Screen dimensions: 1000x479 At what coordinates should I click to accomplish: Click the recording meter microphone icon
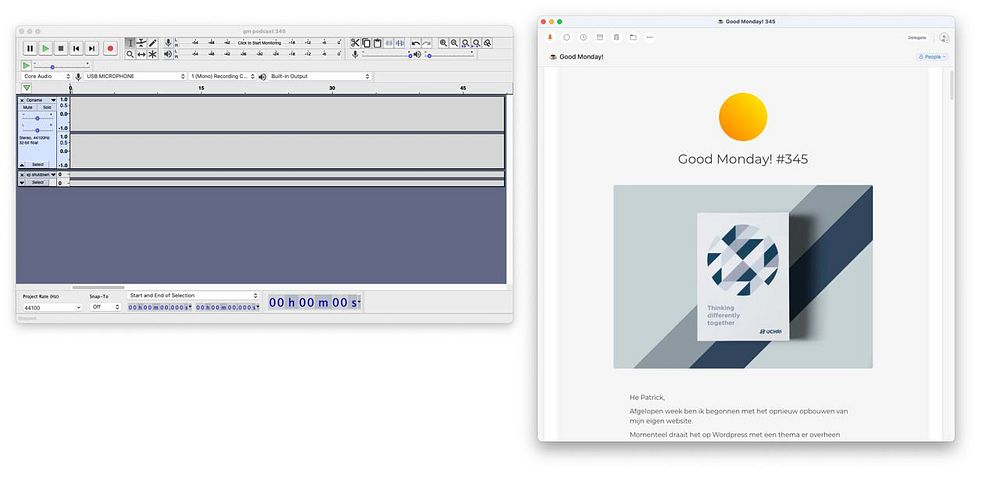(168, 43)
